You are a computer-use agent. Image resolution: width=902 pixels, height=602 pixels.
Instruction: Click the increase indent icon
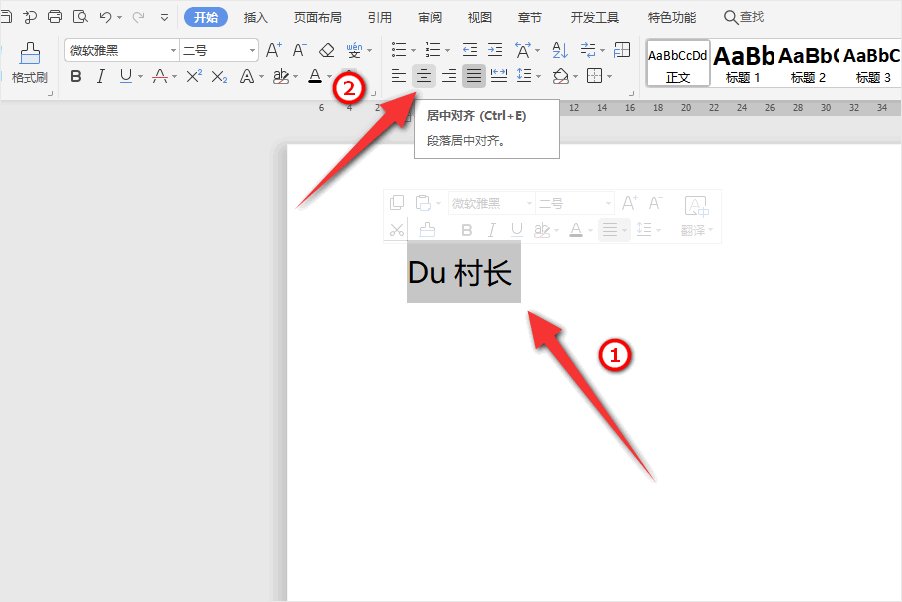[x=495, y=50]
